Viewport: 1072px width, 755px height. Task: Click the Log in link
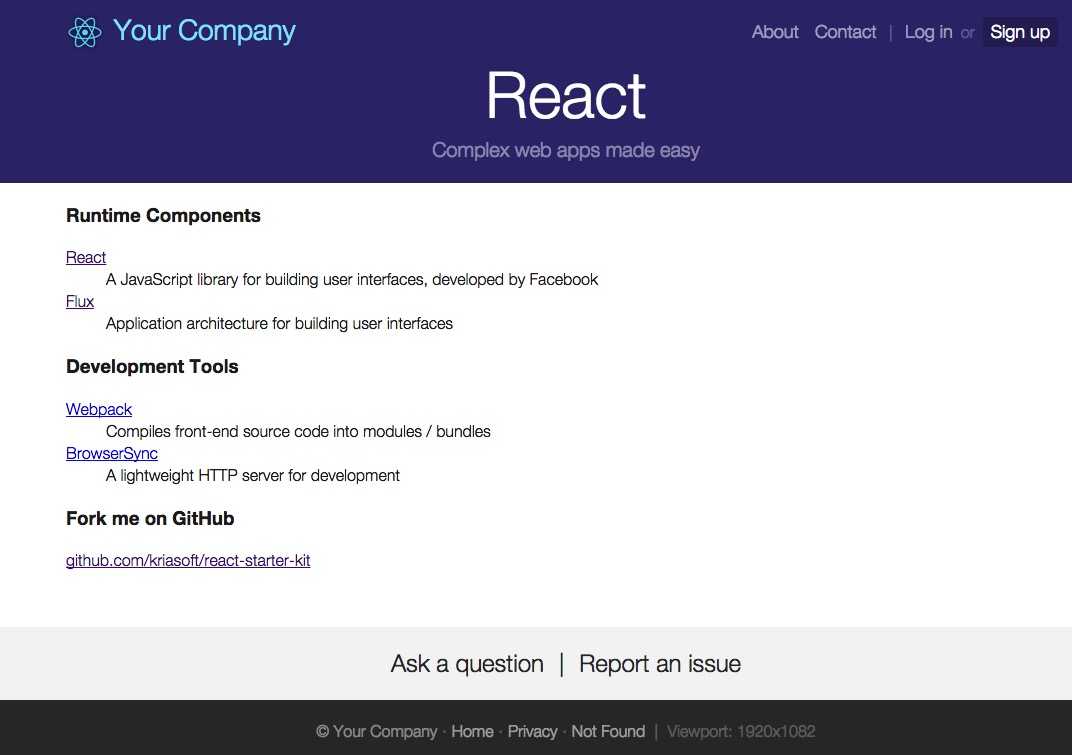pyautogui.click(x=928, y=32)
